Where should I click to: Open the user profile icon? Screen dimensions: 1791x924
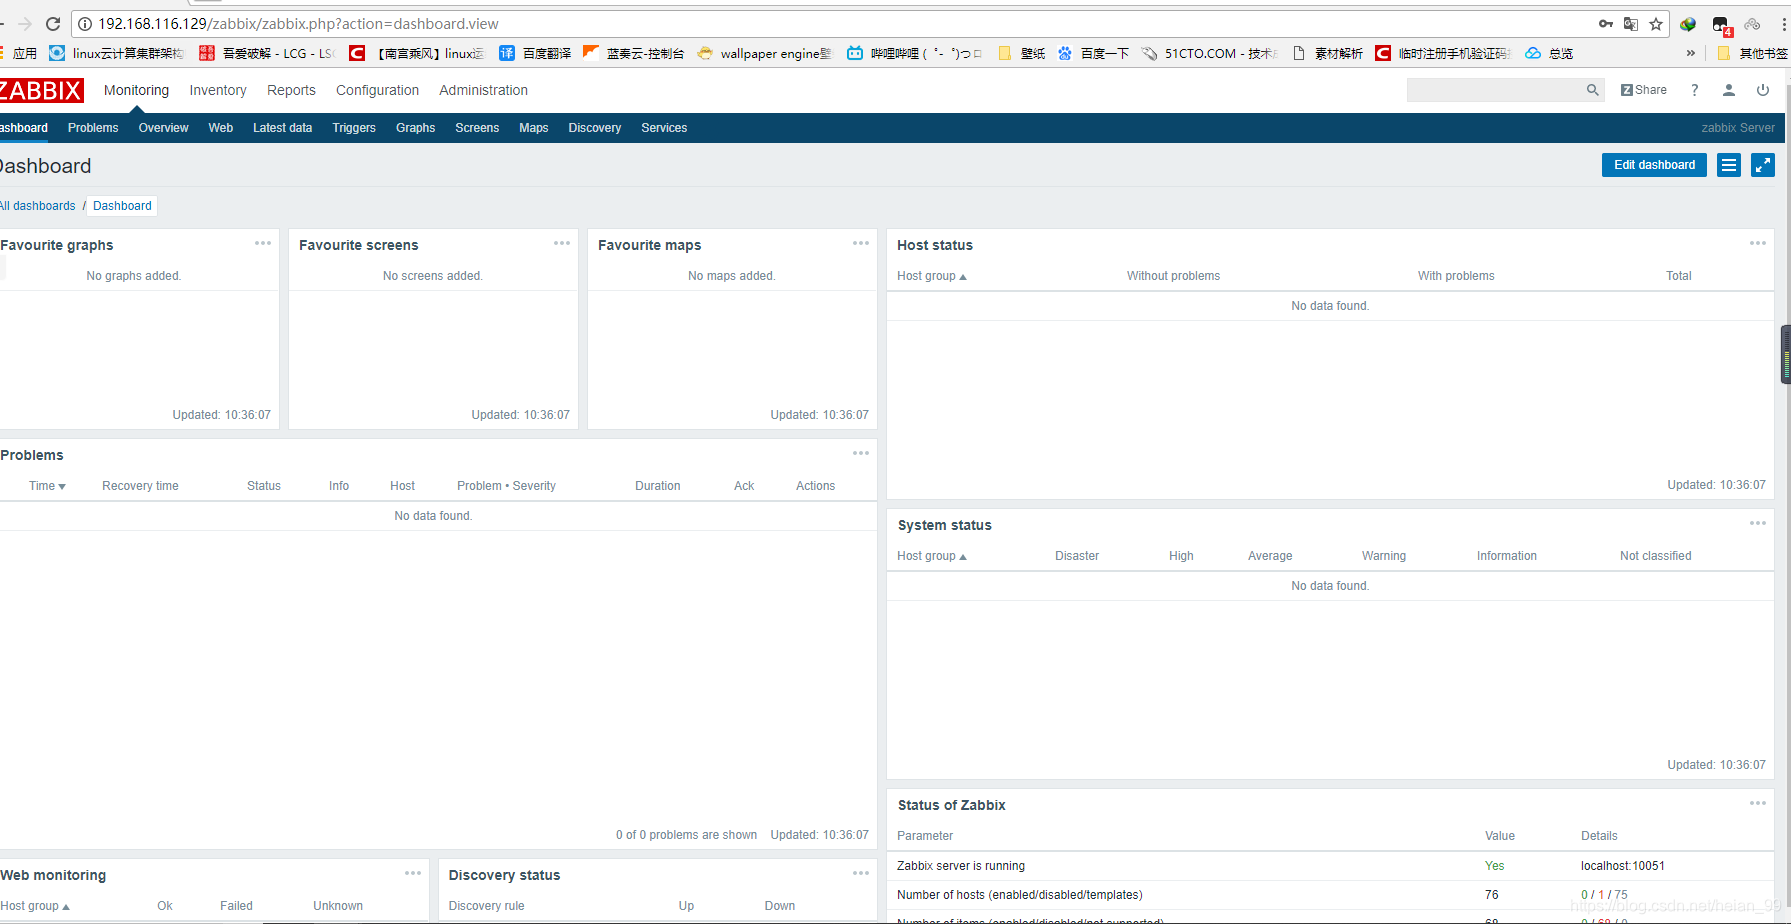[1728, 90]
